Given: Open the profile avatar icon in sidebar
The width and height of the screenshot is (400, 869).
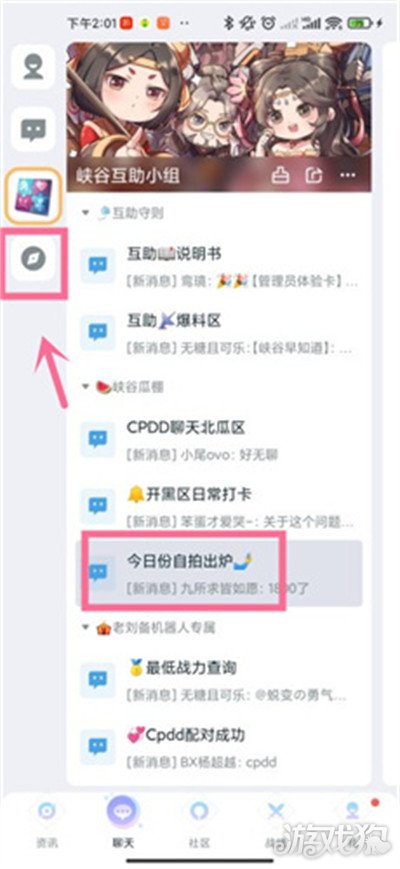Looking at the screenshot, I should point(33,67).
